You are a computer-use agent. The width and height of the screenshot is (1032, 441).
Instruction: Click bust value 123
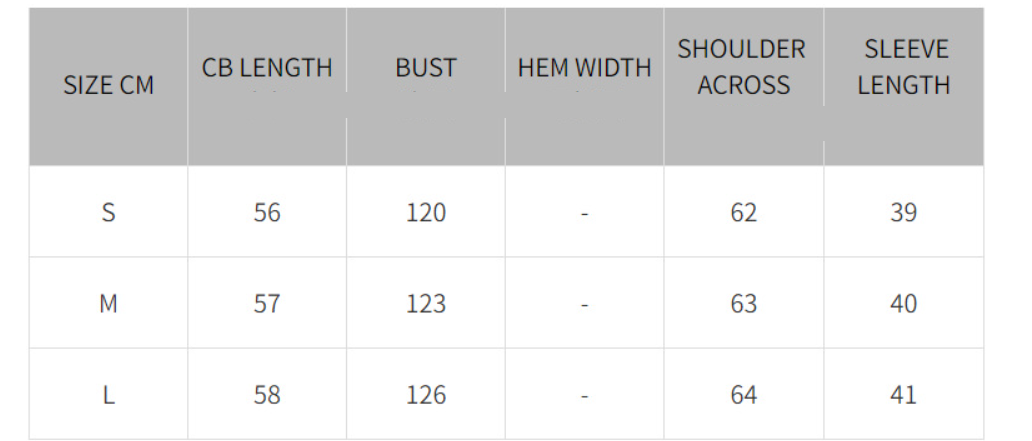point(426,303)
